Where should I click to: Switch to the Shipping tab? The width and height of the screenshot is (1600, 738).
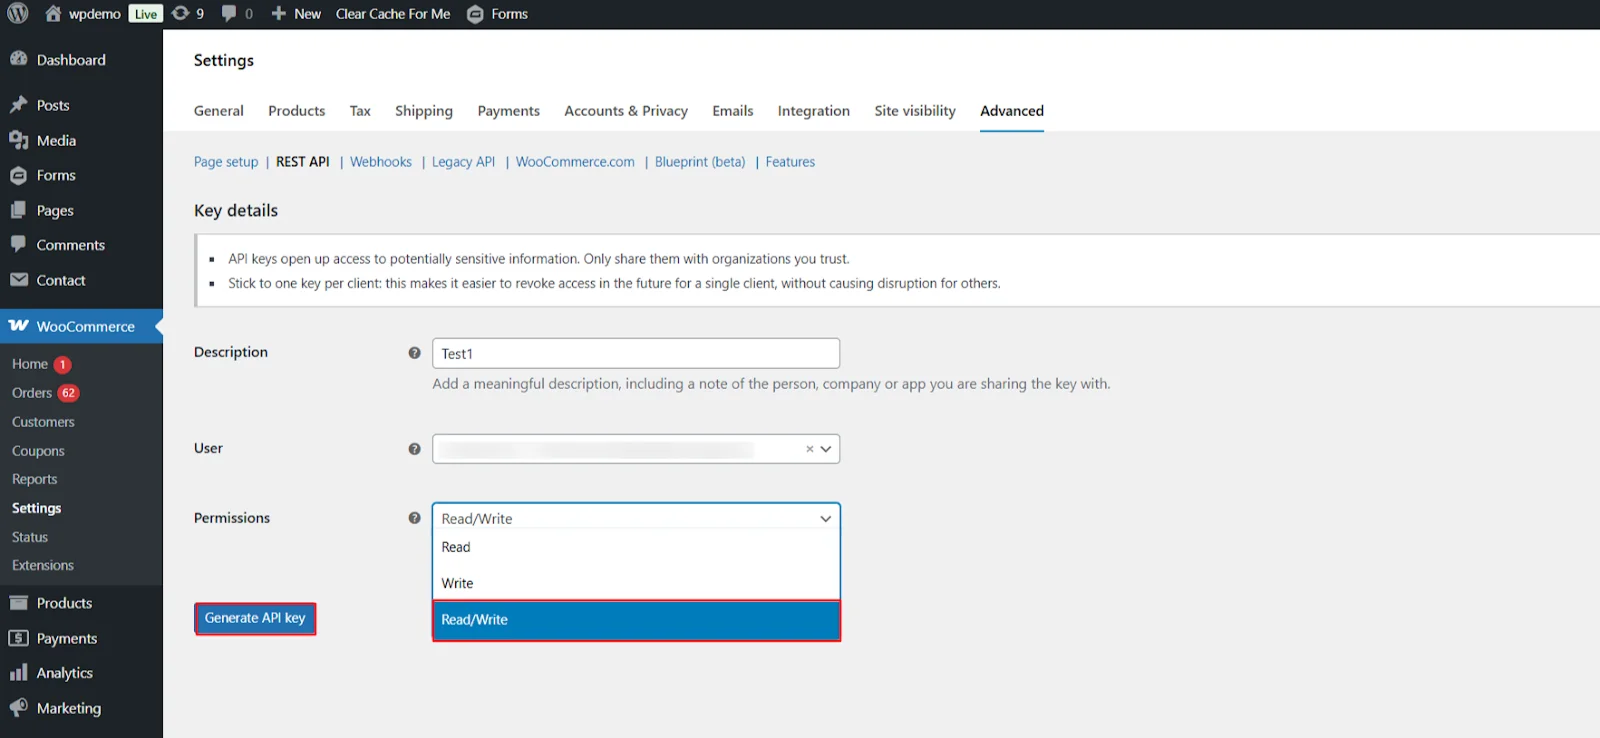tap(424, 111)
